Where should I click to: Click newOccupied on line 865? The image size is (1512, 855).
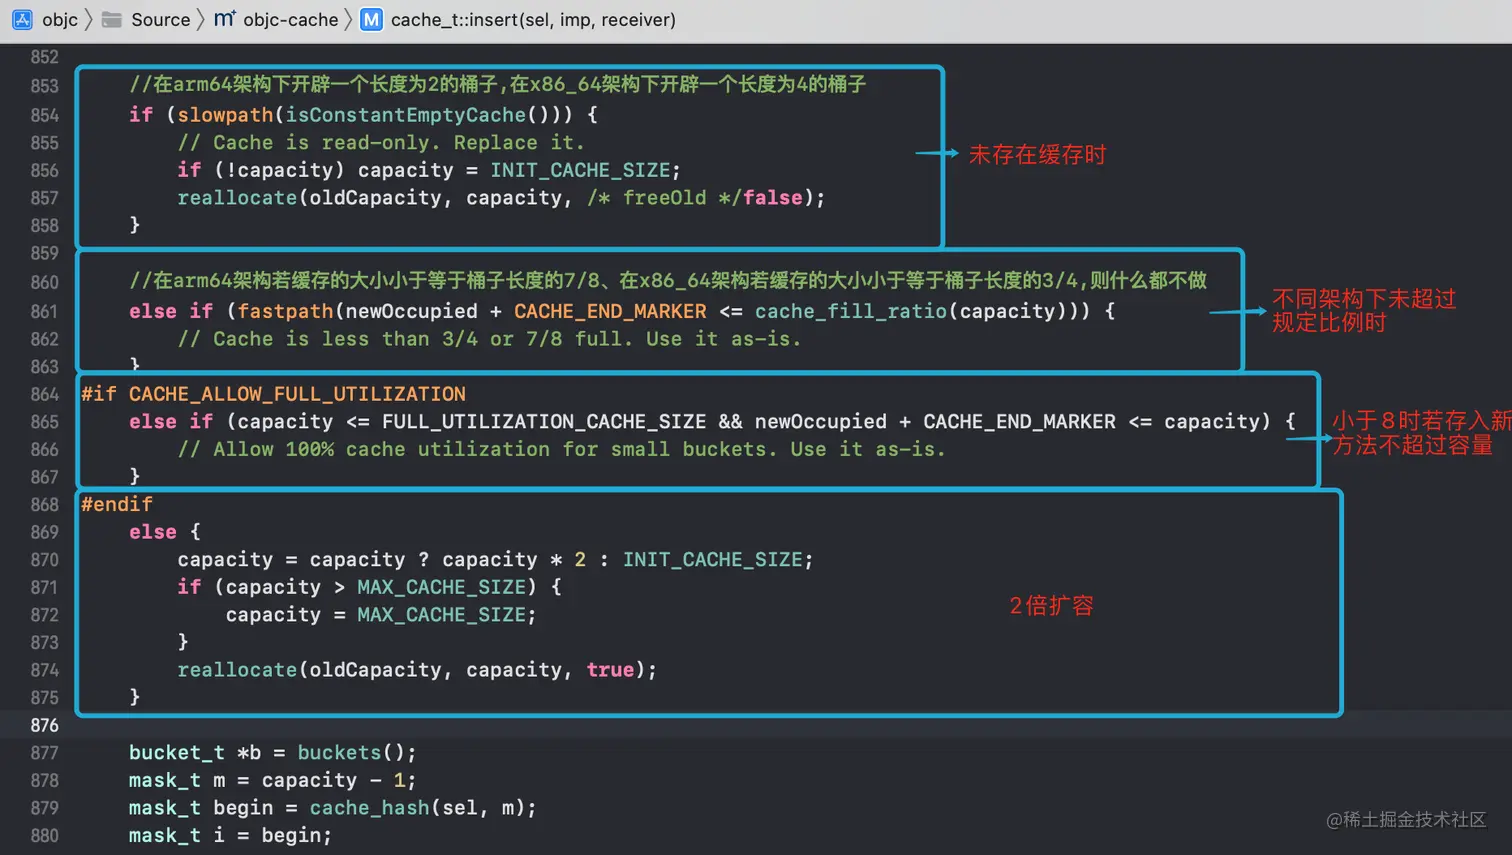[820, 422]
